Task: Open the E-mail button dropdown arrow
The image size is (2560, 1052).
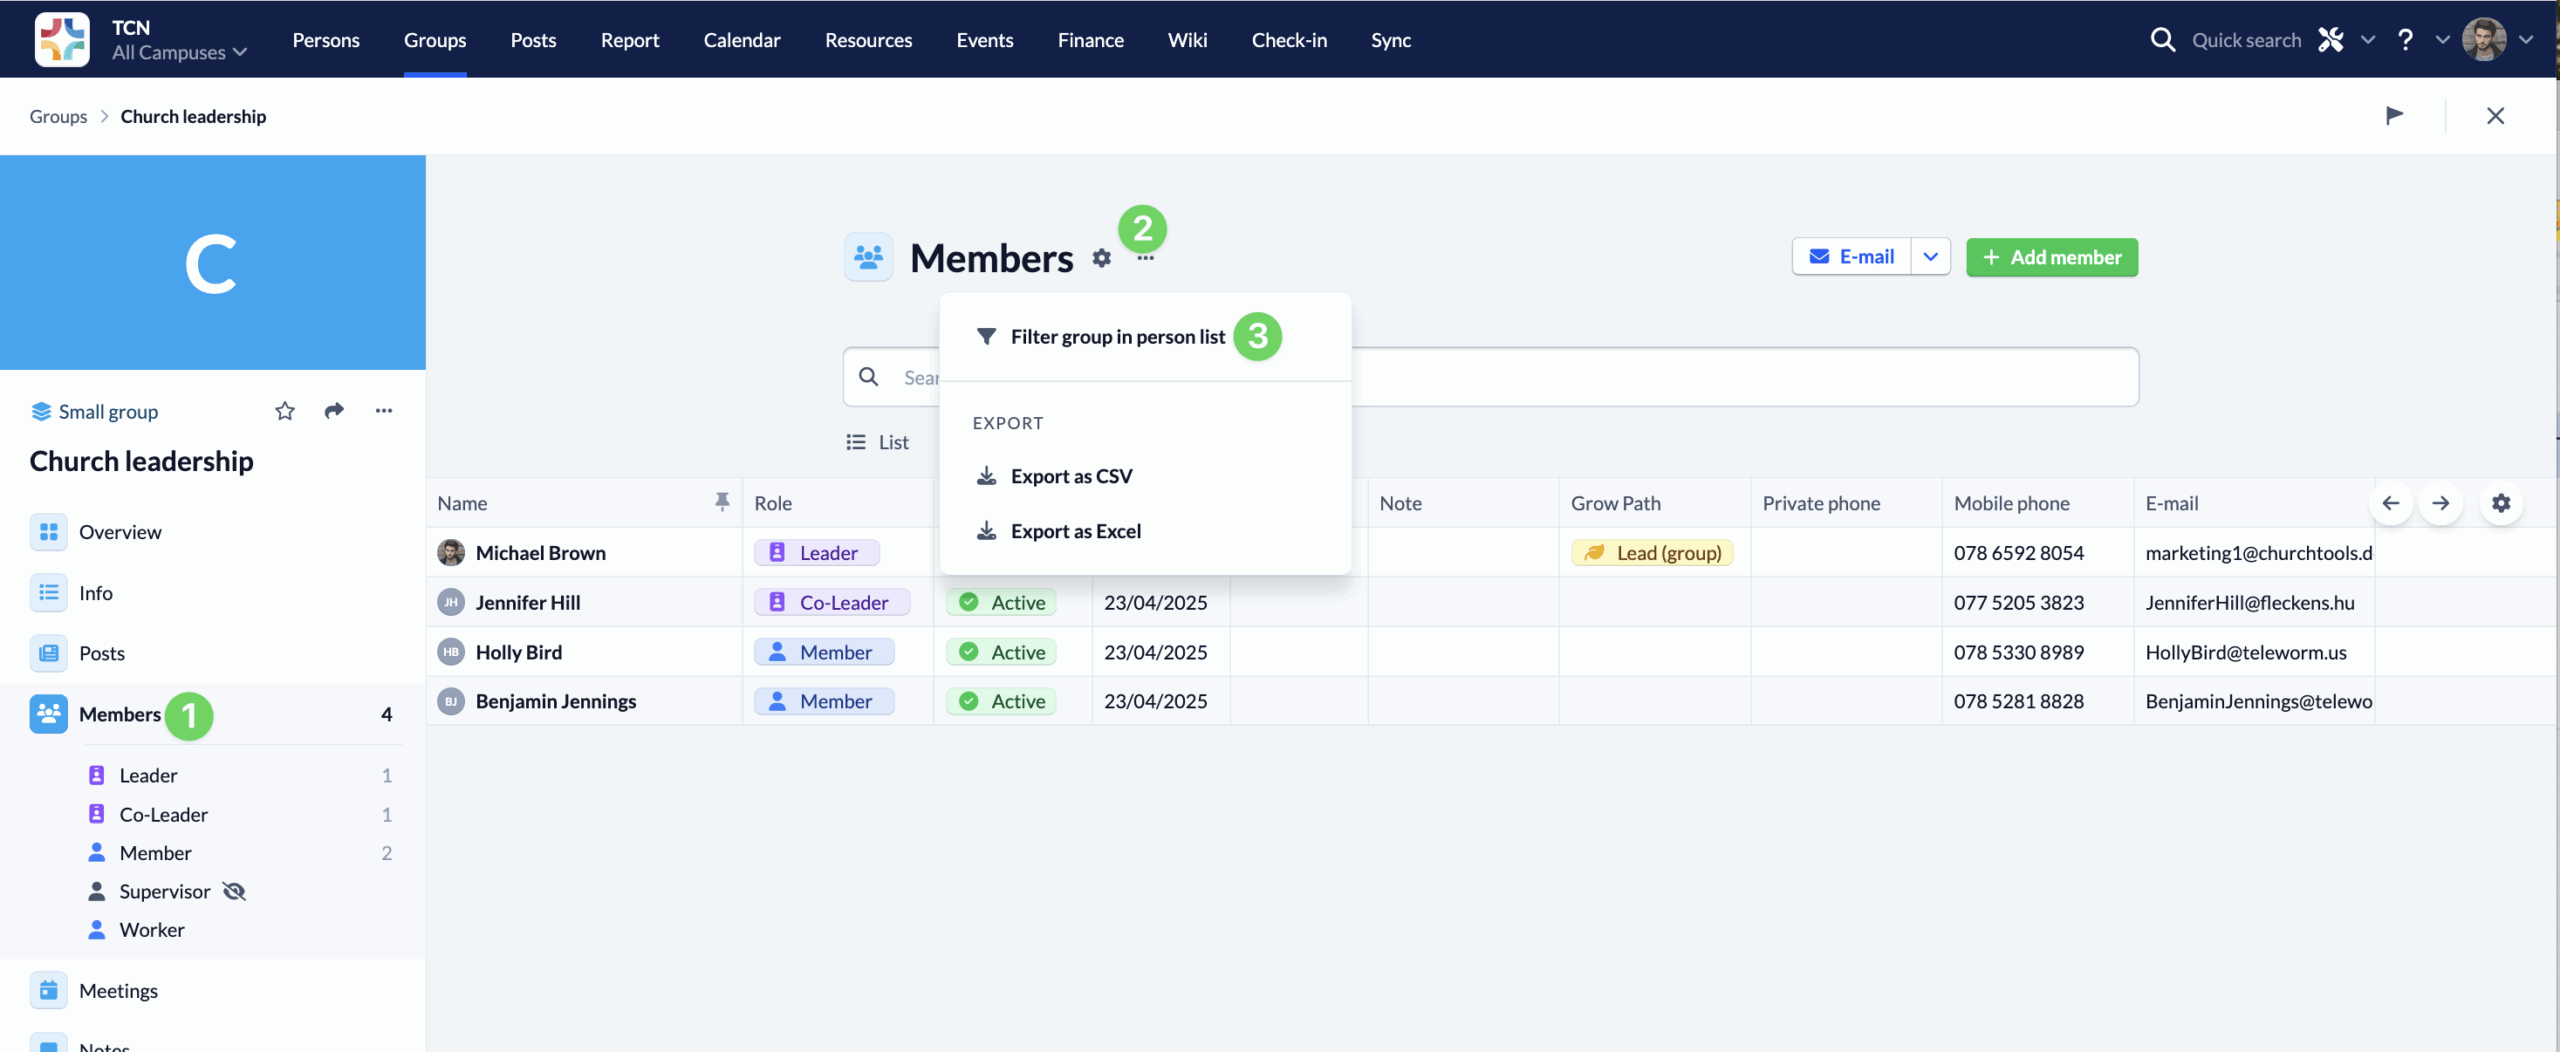Action: tap(1930, 257)
